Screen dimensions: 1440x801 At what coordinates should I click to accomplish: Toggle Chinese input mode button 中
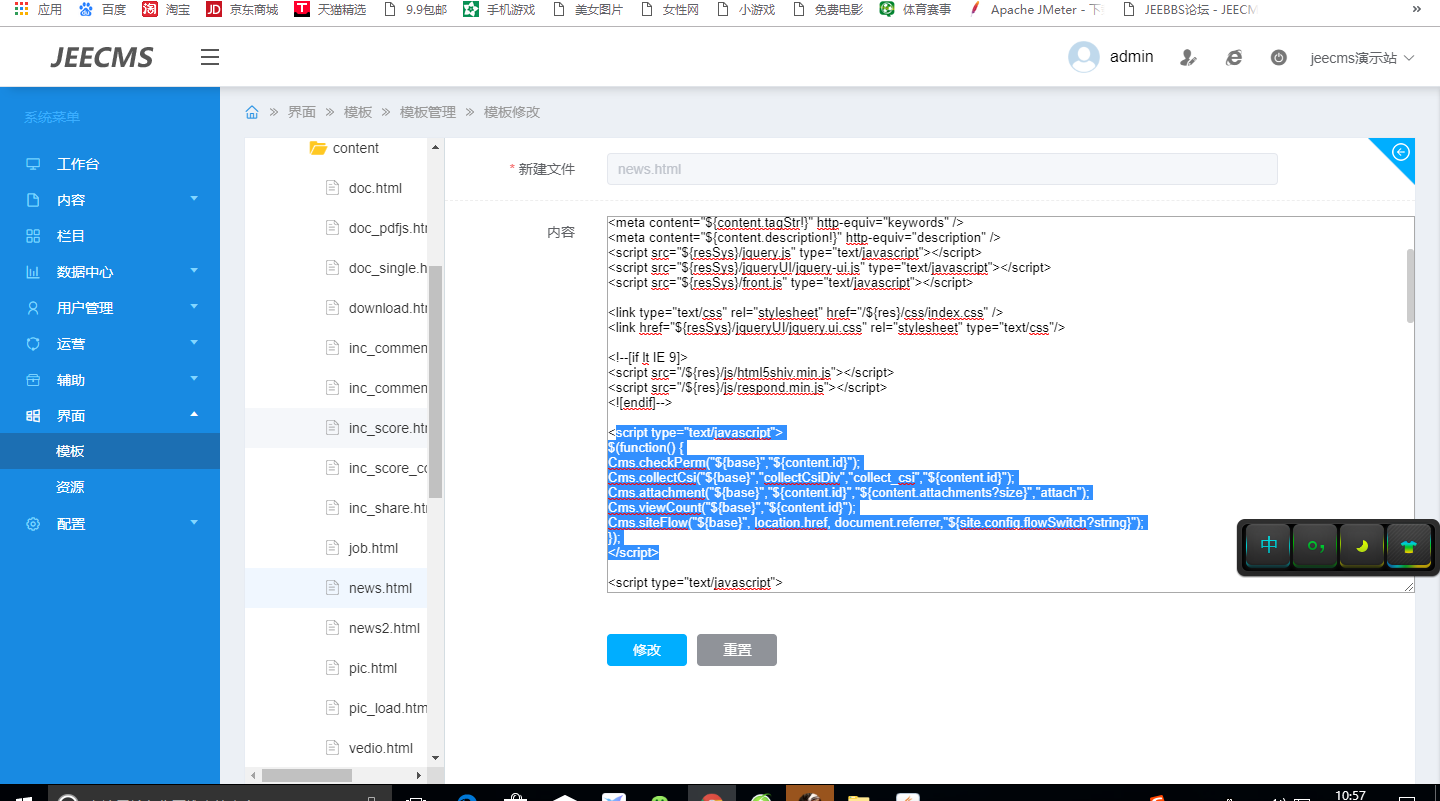click(x=1269, y=546)
